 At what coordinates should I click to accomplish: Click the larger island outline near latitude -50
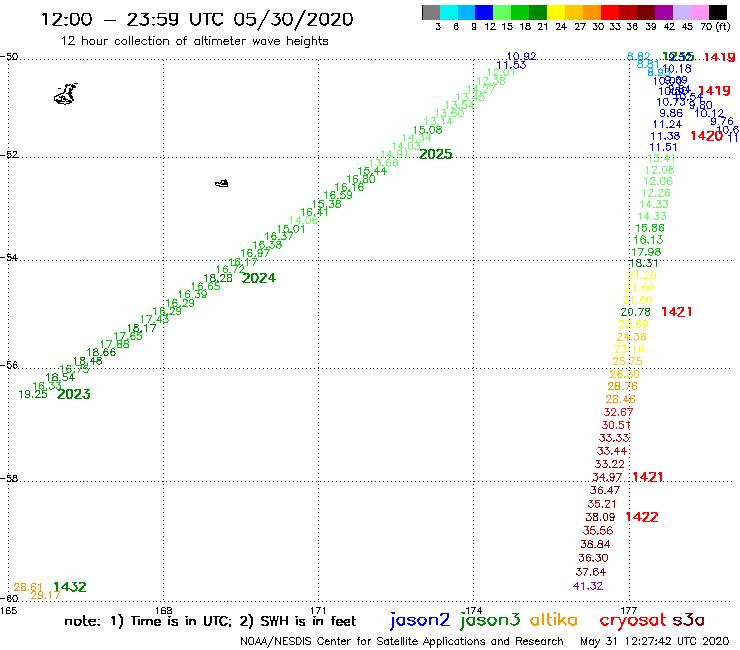coord(66,93)
